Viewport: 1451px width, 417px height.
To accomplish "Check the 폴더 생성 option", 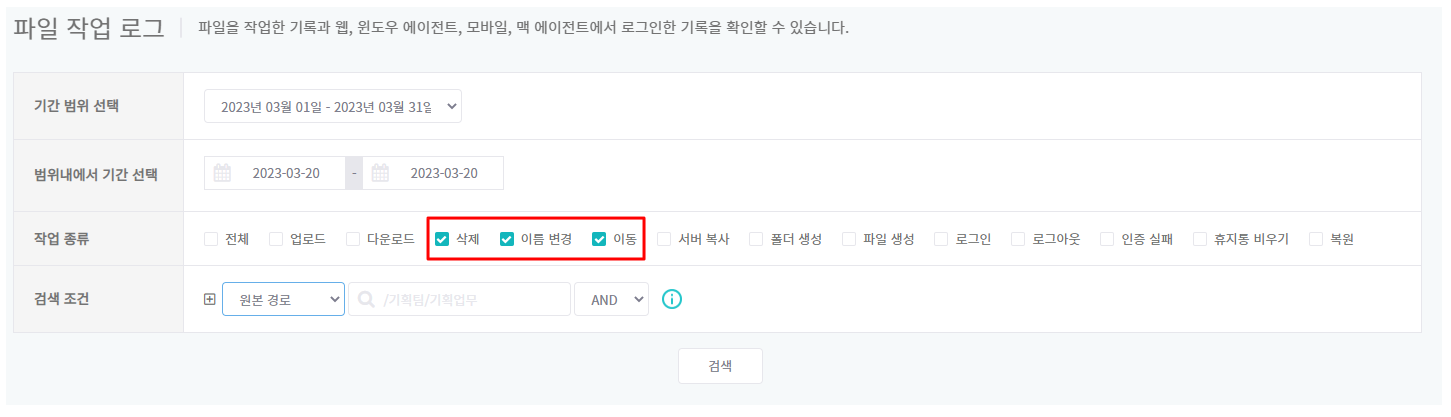I will [756, 239].
